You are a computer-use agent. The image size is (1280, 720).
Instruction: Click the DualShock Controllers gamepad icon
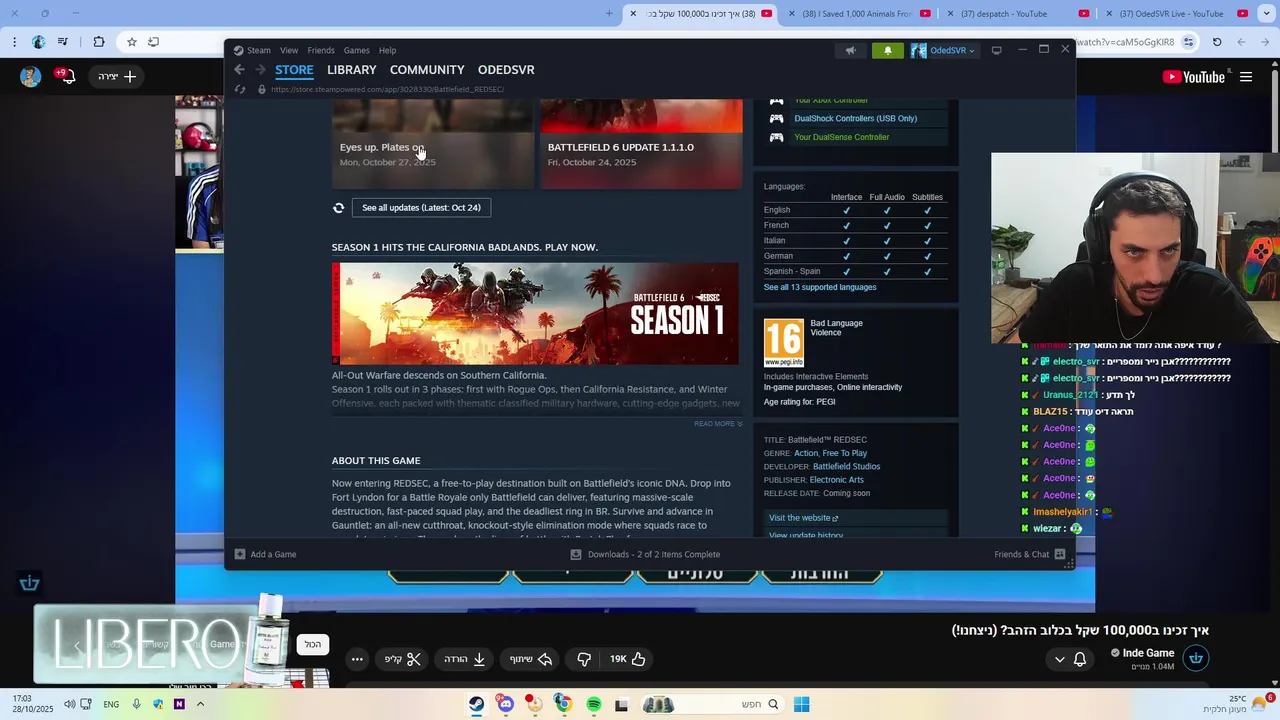(776, 118)
